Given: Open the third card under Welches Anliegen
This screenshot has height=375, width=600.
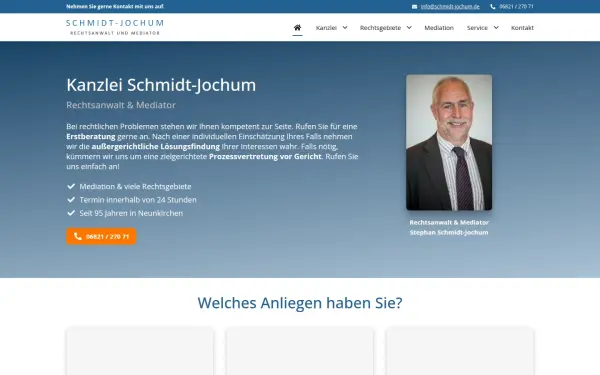Looking at the screenshot, I should point(460,351).
